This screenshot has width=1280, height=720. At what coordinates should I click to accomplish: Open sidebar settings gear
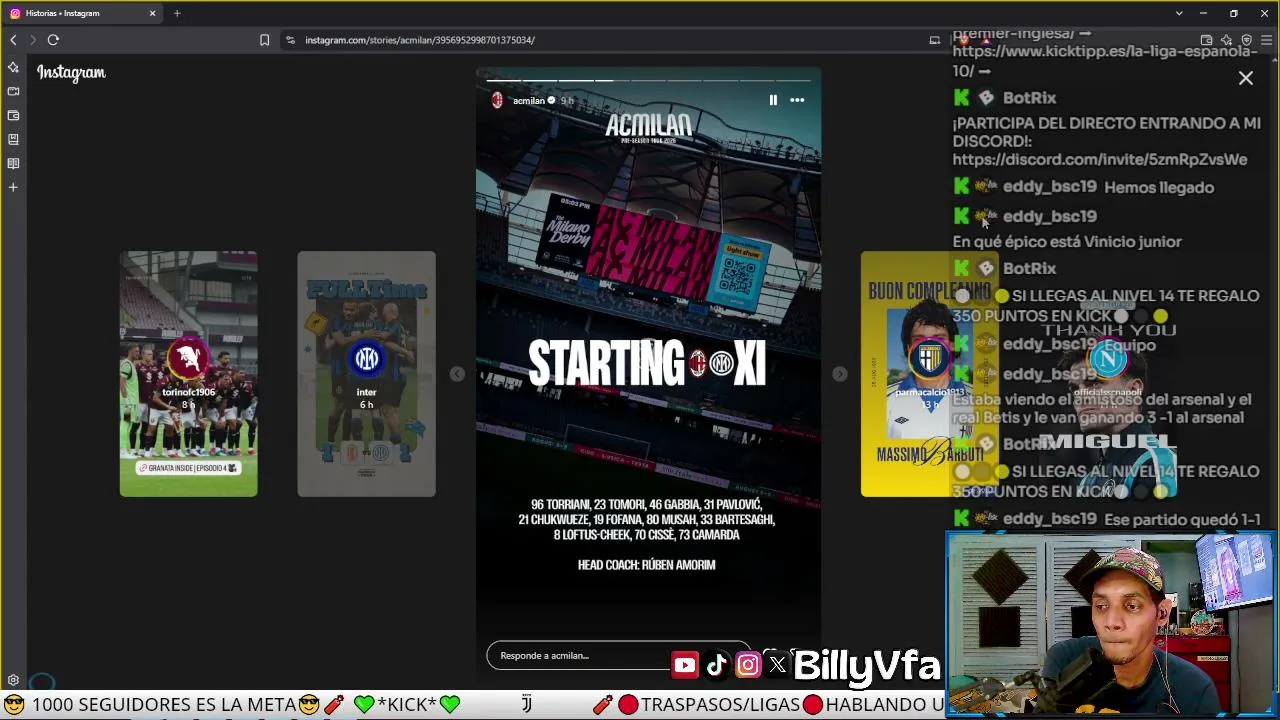(x=13, y=680)
